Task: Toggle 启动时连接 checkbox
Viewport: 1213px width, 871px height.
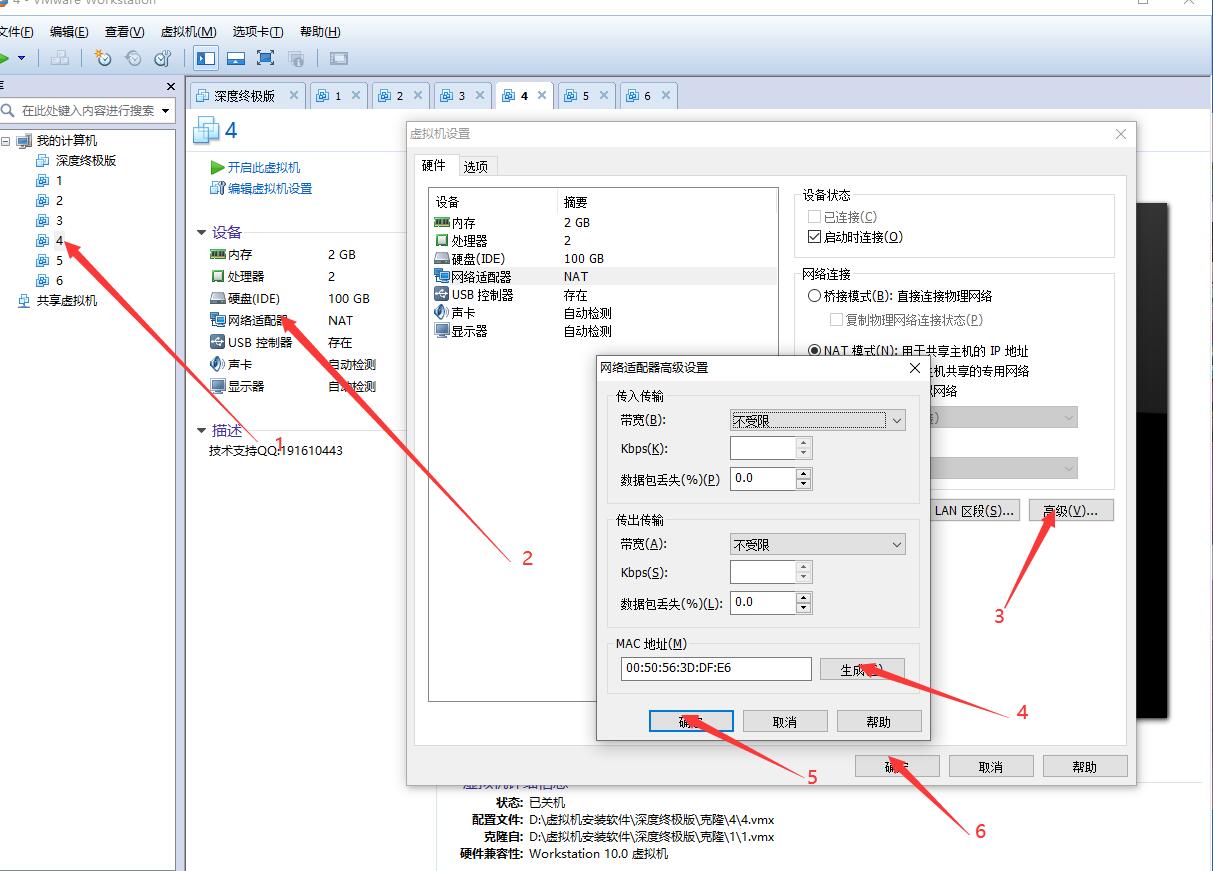Action: [814, 237]
